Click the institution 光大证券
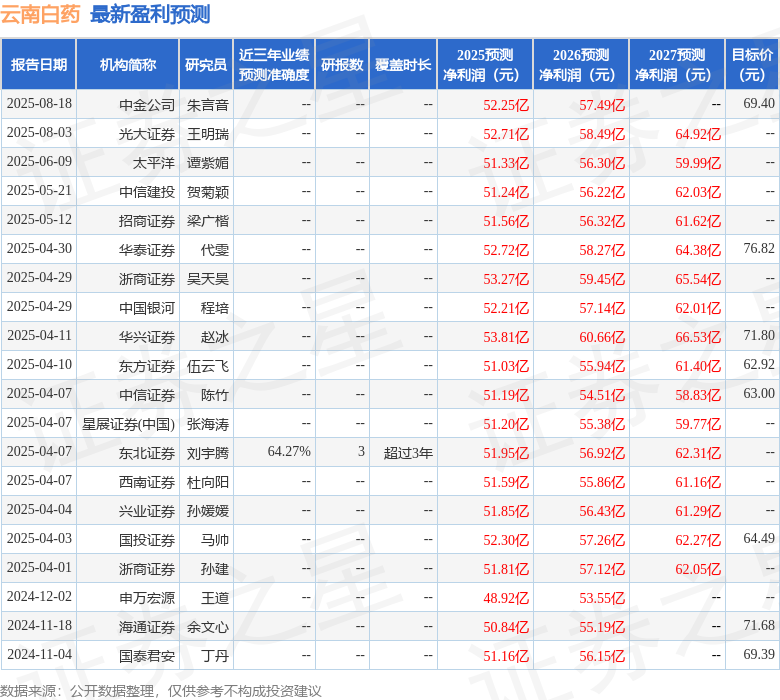Screen dimensions: 780x700 pyautogui.click(x=147, y=134)
